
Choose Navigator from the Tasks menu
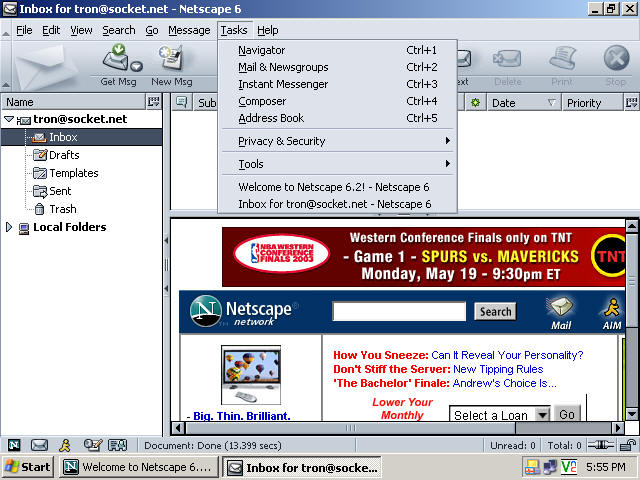[337, 50]
